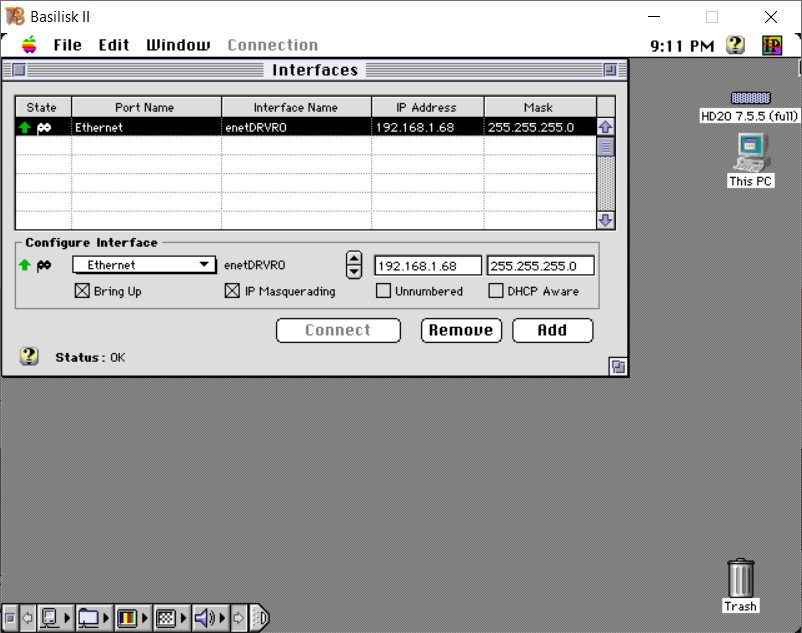Screen dimensions: 802x633
Task: Collapse the Control Strip using its end tab
Action: (260, 618)
